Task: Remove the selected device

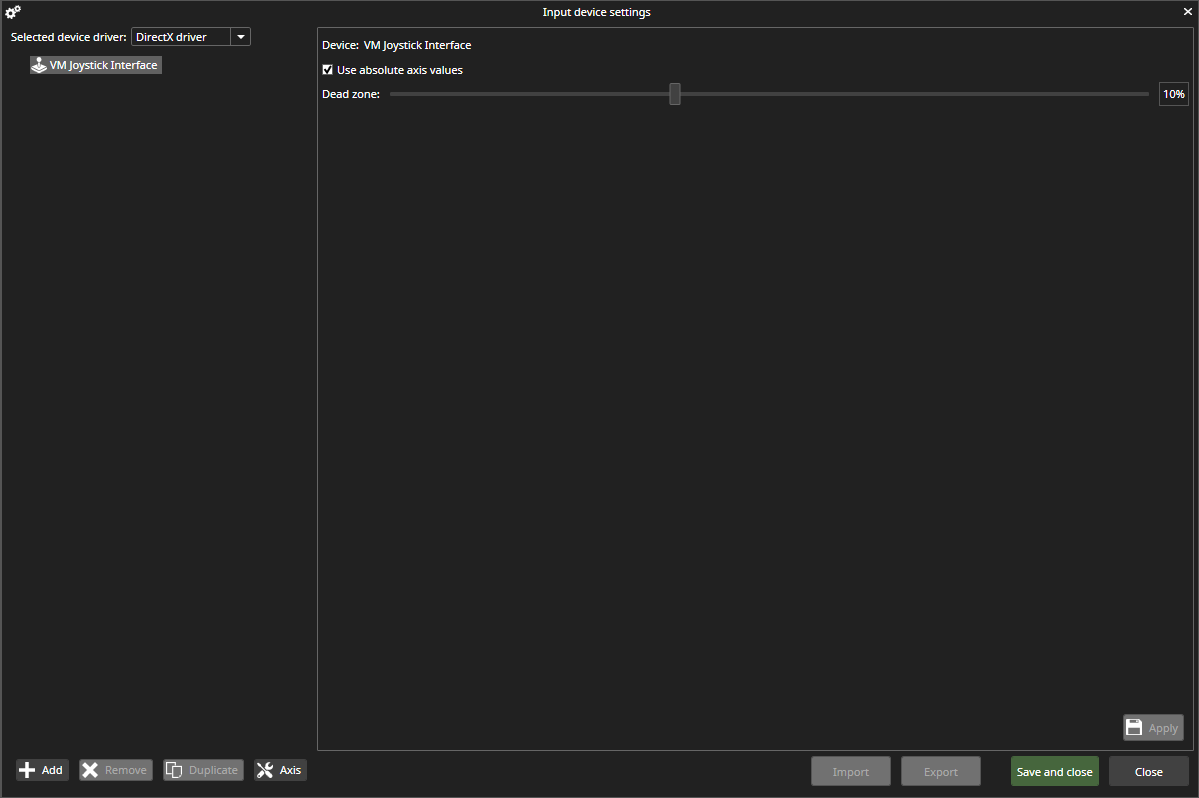Action: coord(115,770)
